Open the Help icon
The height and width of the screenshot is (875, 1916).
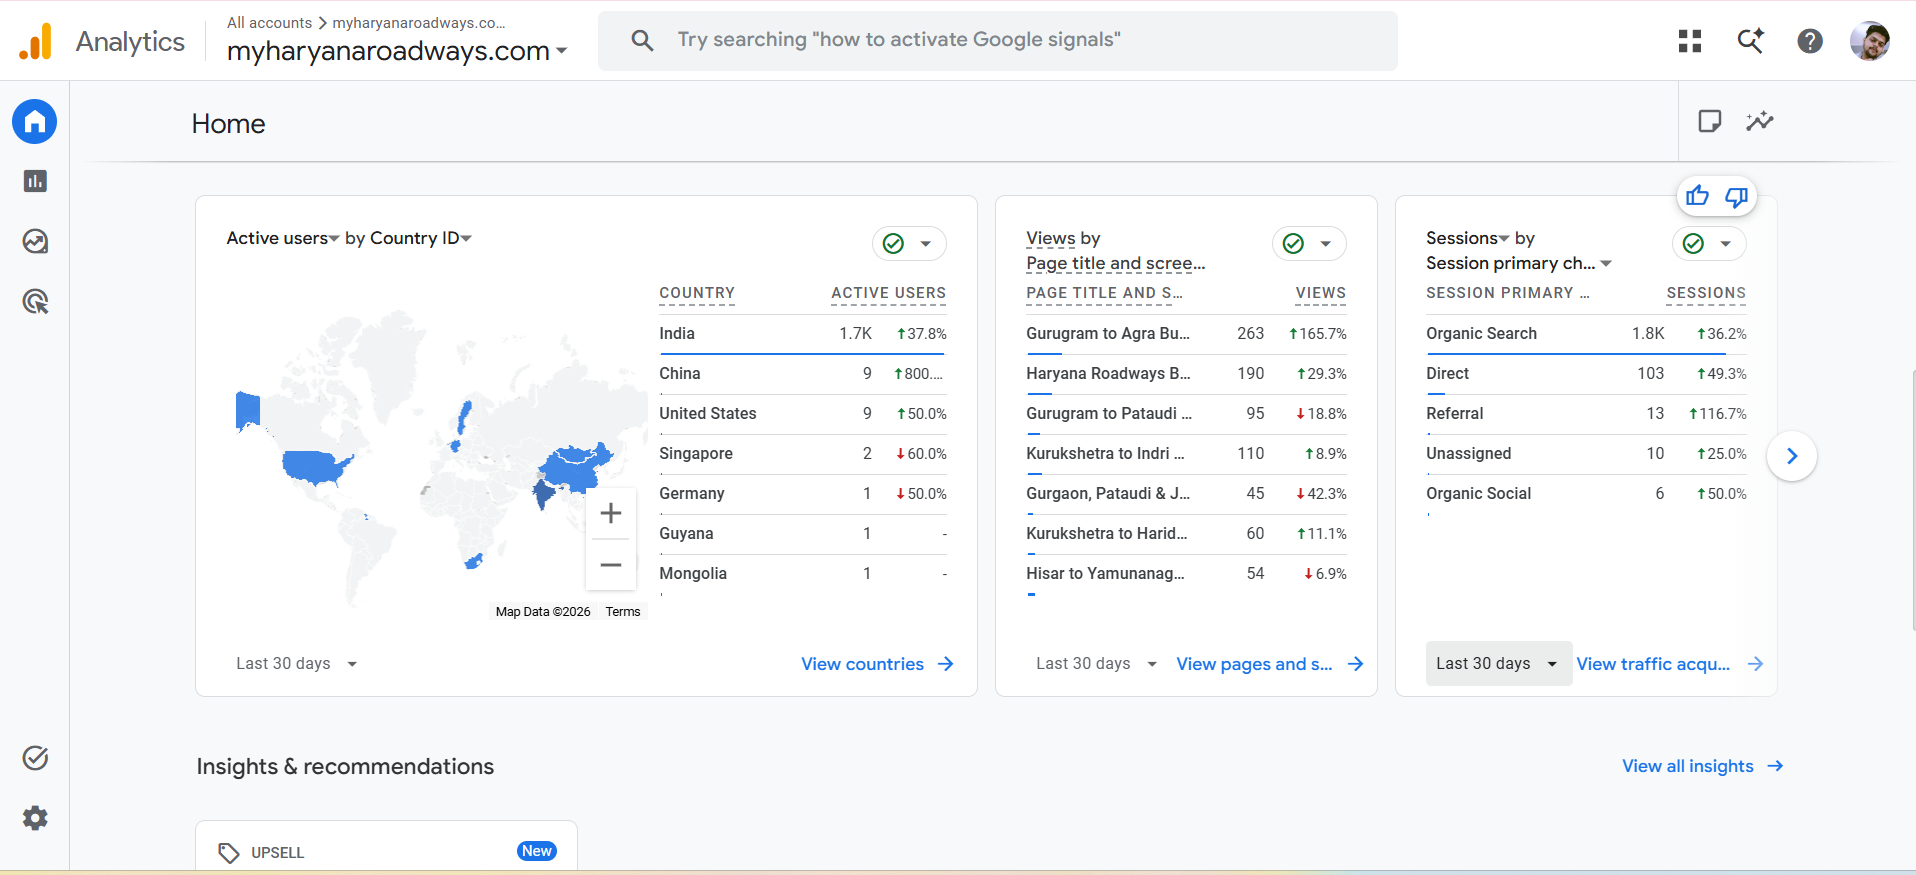[1810, 41]
